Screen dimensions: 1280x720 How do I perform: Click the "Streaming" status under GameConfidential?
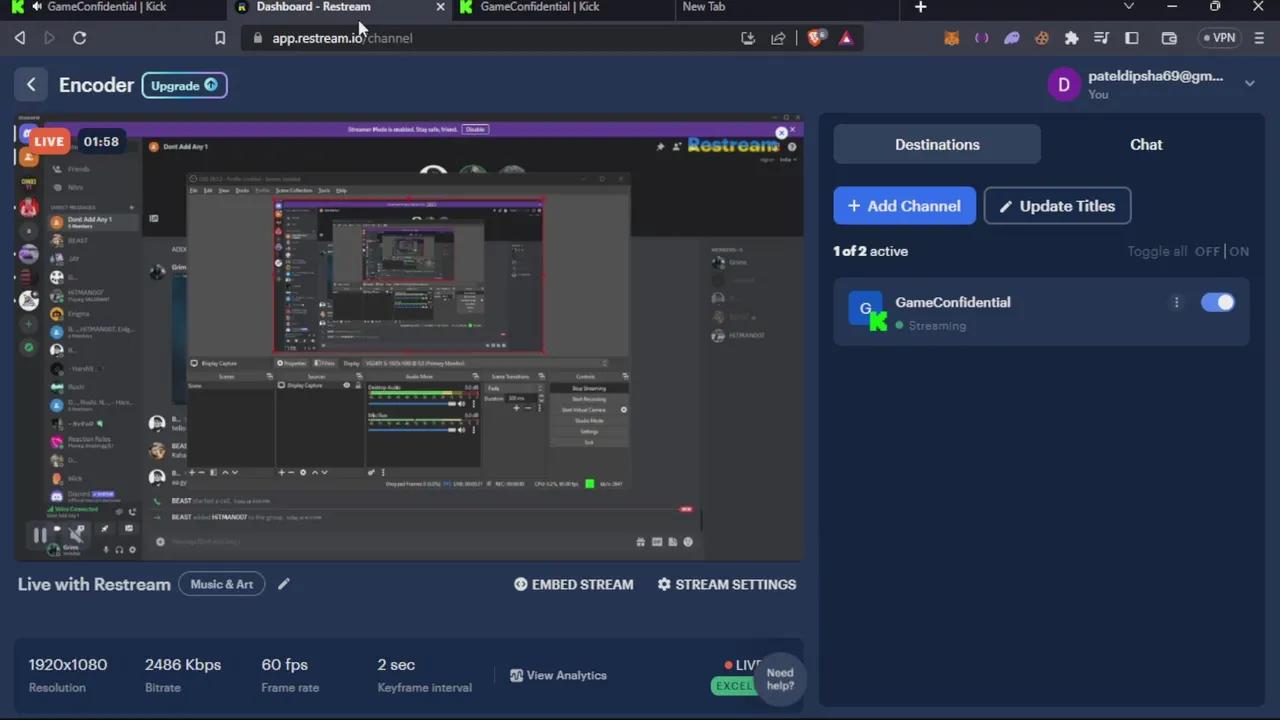pyautogui.click(x=937, y=325)
